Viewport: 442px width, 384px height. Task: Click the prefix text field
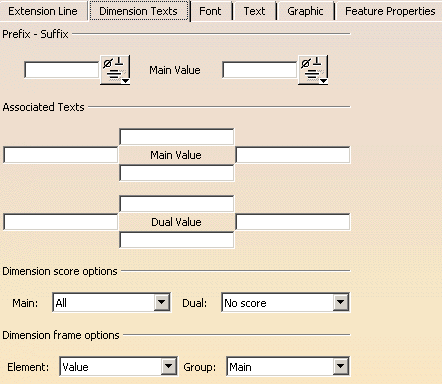(x=62, y=70)
